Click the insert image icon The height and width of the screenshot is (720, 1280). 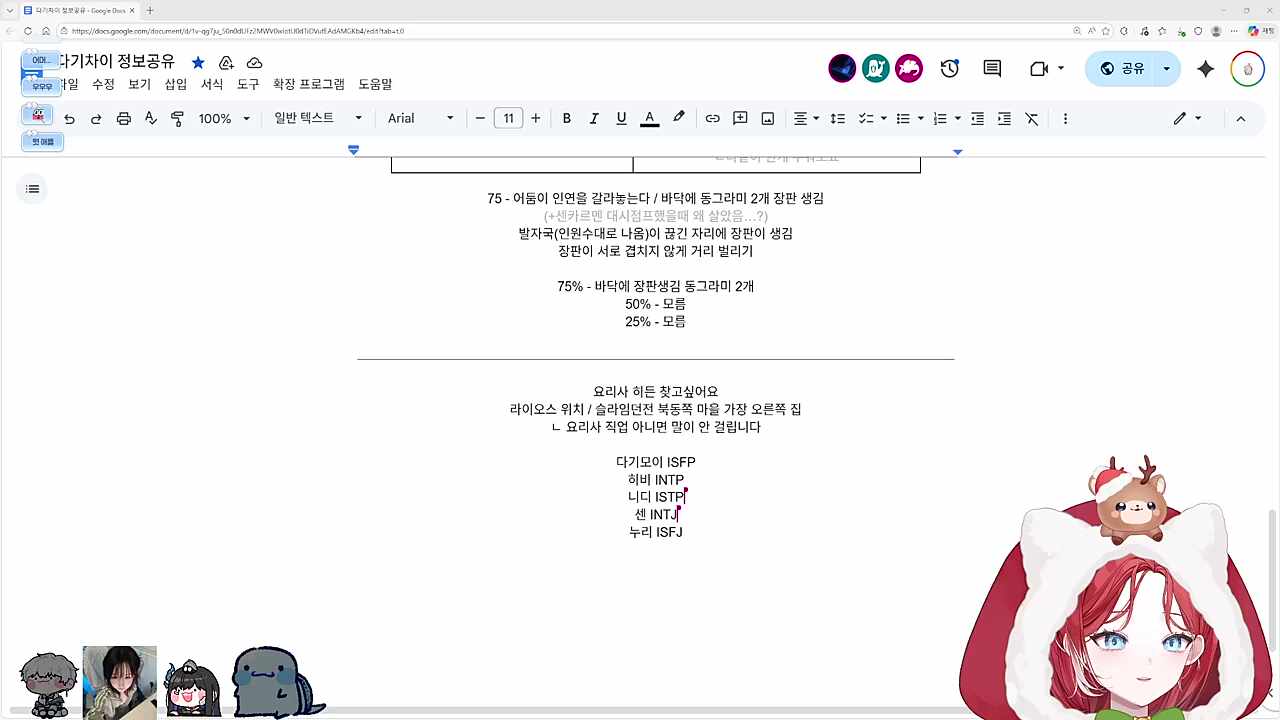(767, 118)
